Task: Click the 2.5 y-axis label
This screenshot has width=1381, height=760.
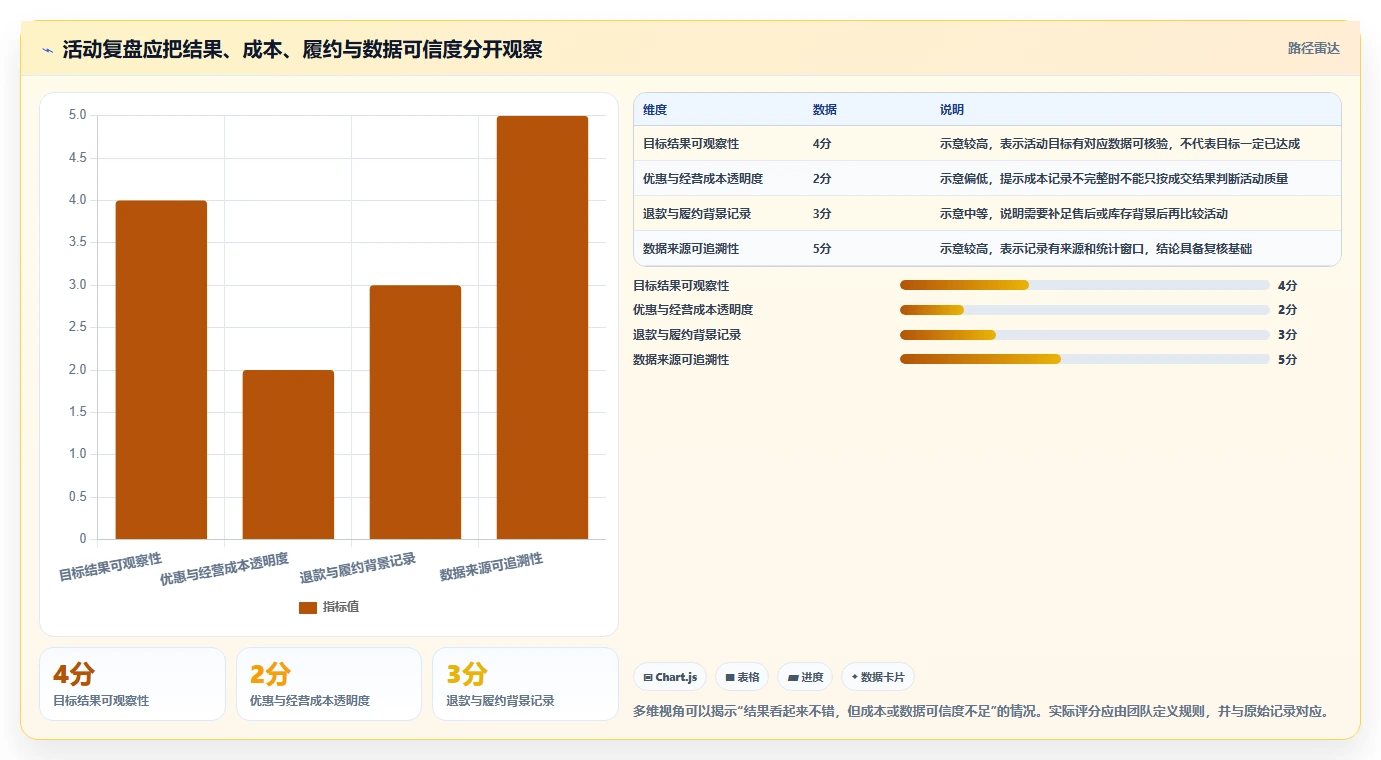Action: tap(78, 327)
